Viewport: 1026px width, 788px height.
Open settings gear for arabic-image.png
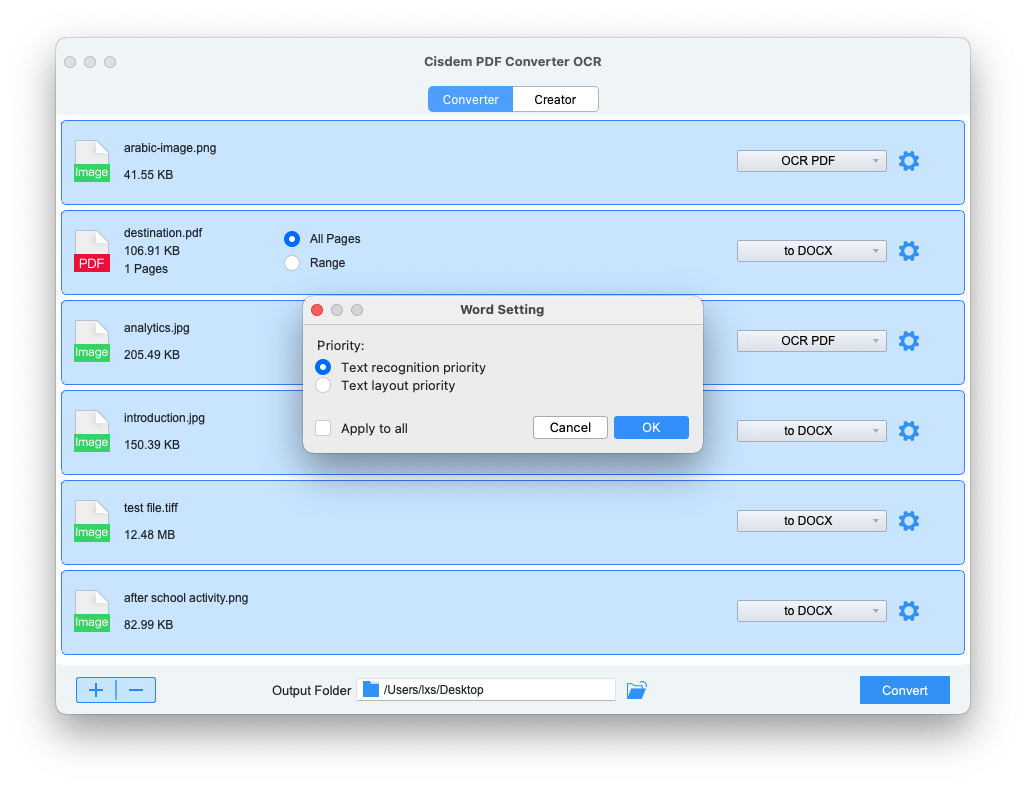click(x=908, y=161)
